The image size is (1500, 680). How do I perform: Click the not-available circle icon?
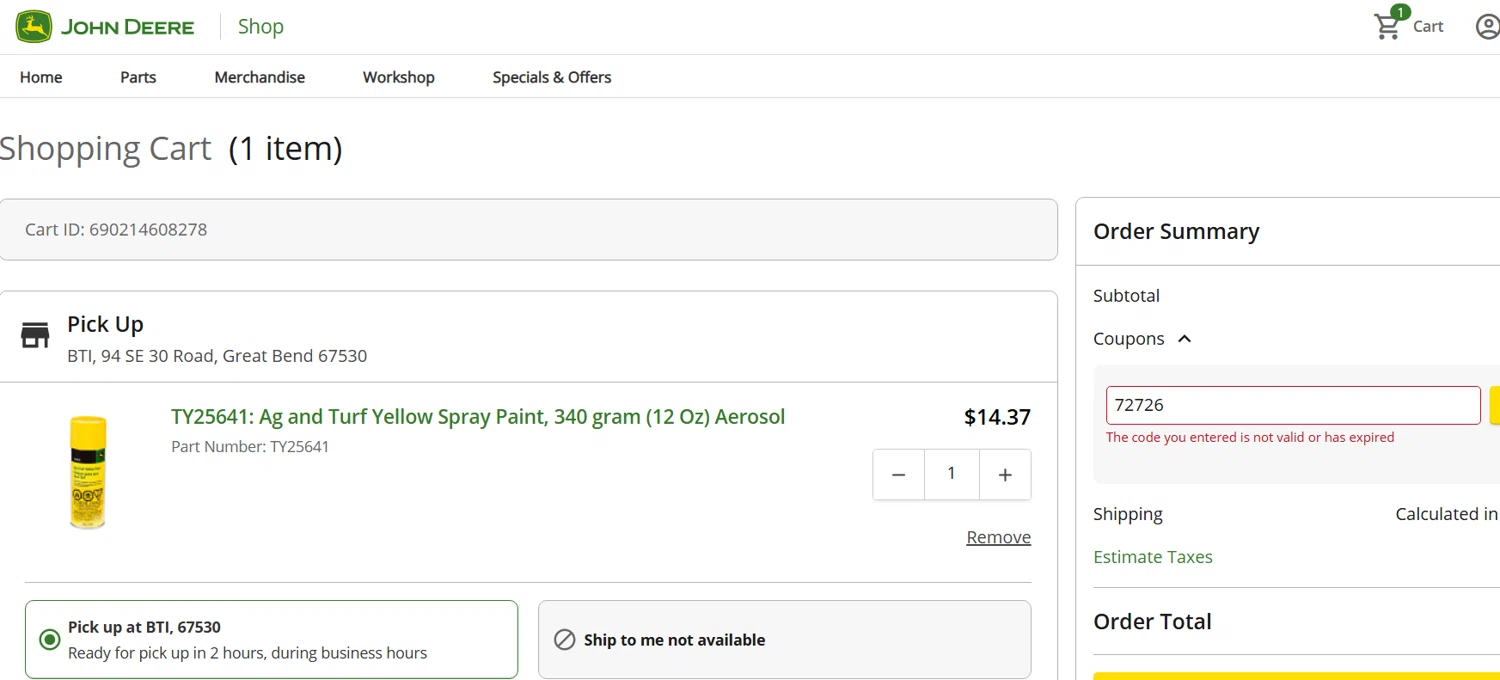coord(564,639)
